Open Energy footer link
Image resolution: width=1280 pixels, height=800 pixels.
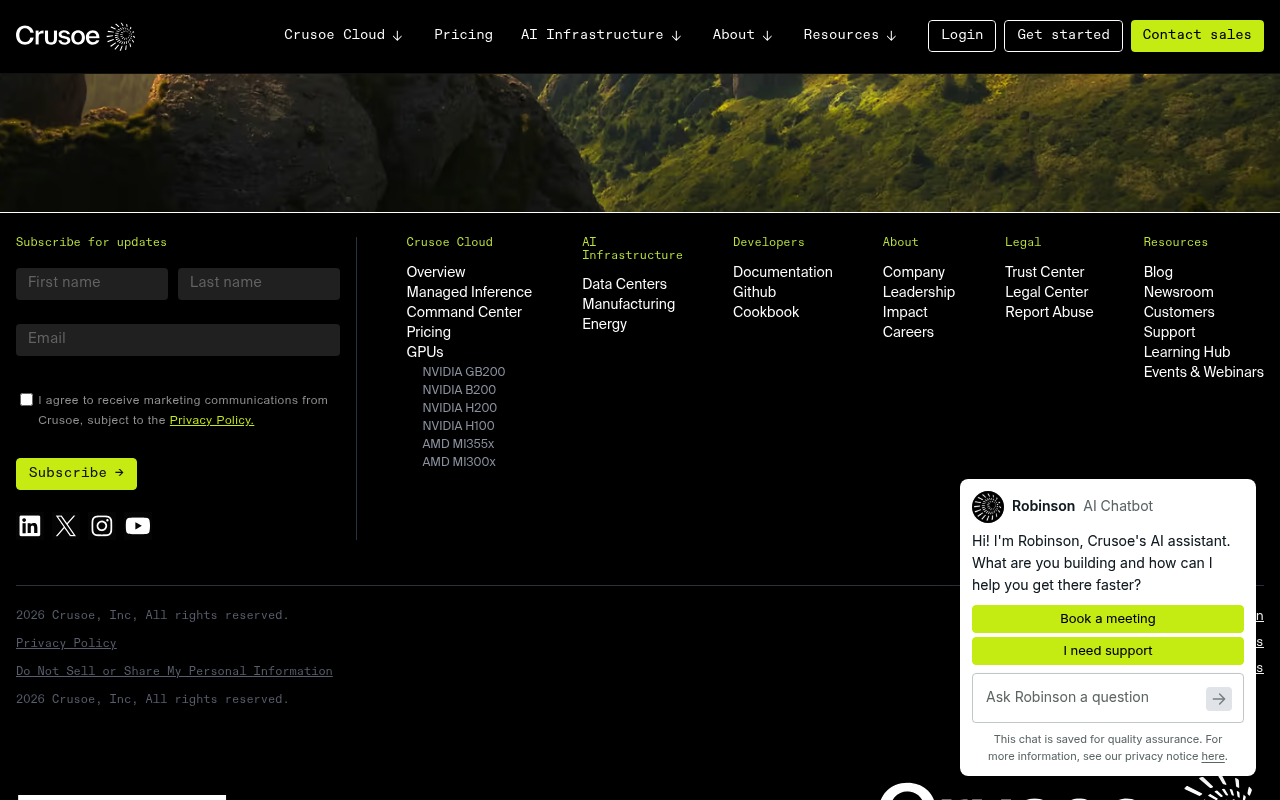click(x=605, y=324)
